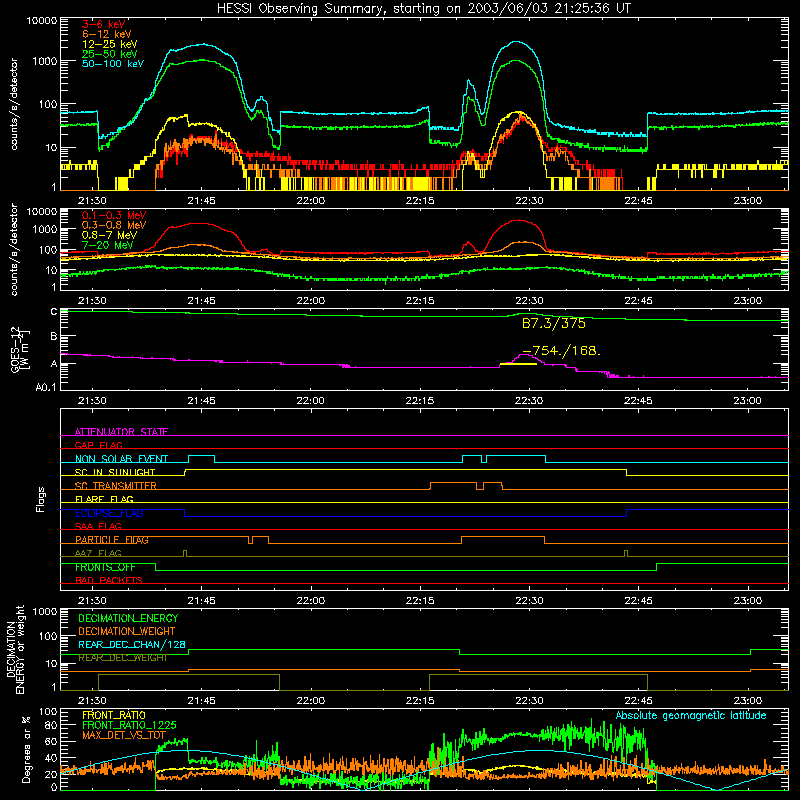Click the PARTICLE_FLAG label
Screen dimensions: 800x800
point(112,540)
